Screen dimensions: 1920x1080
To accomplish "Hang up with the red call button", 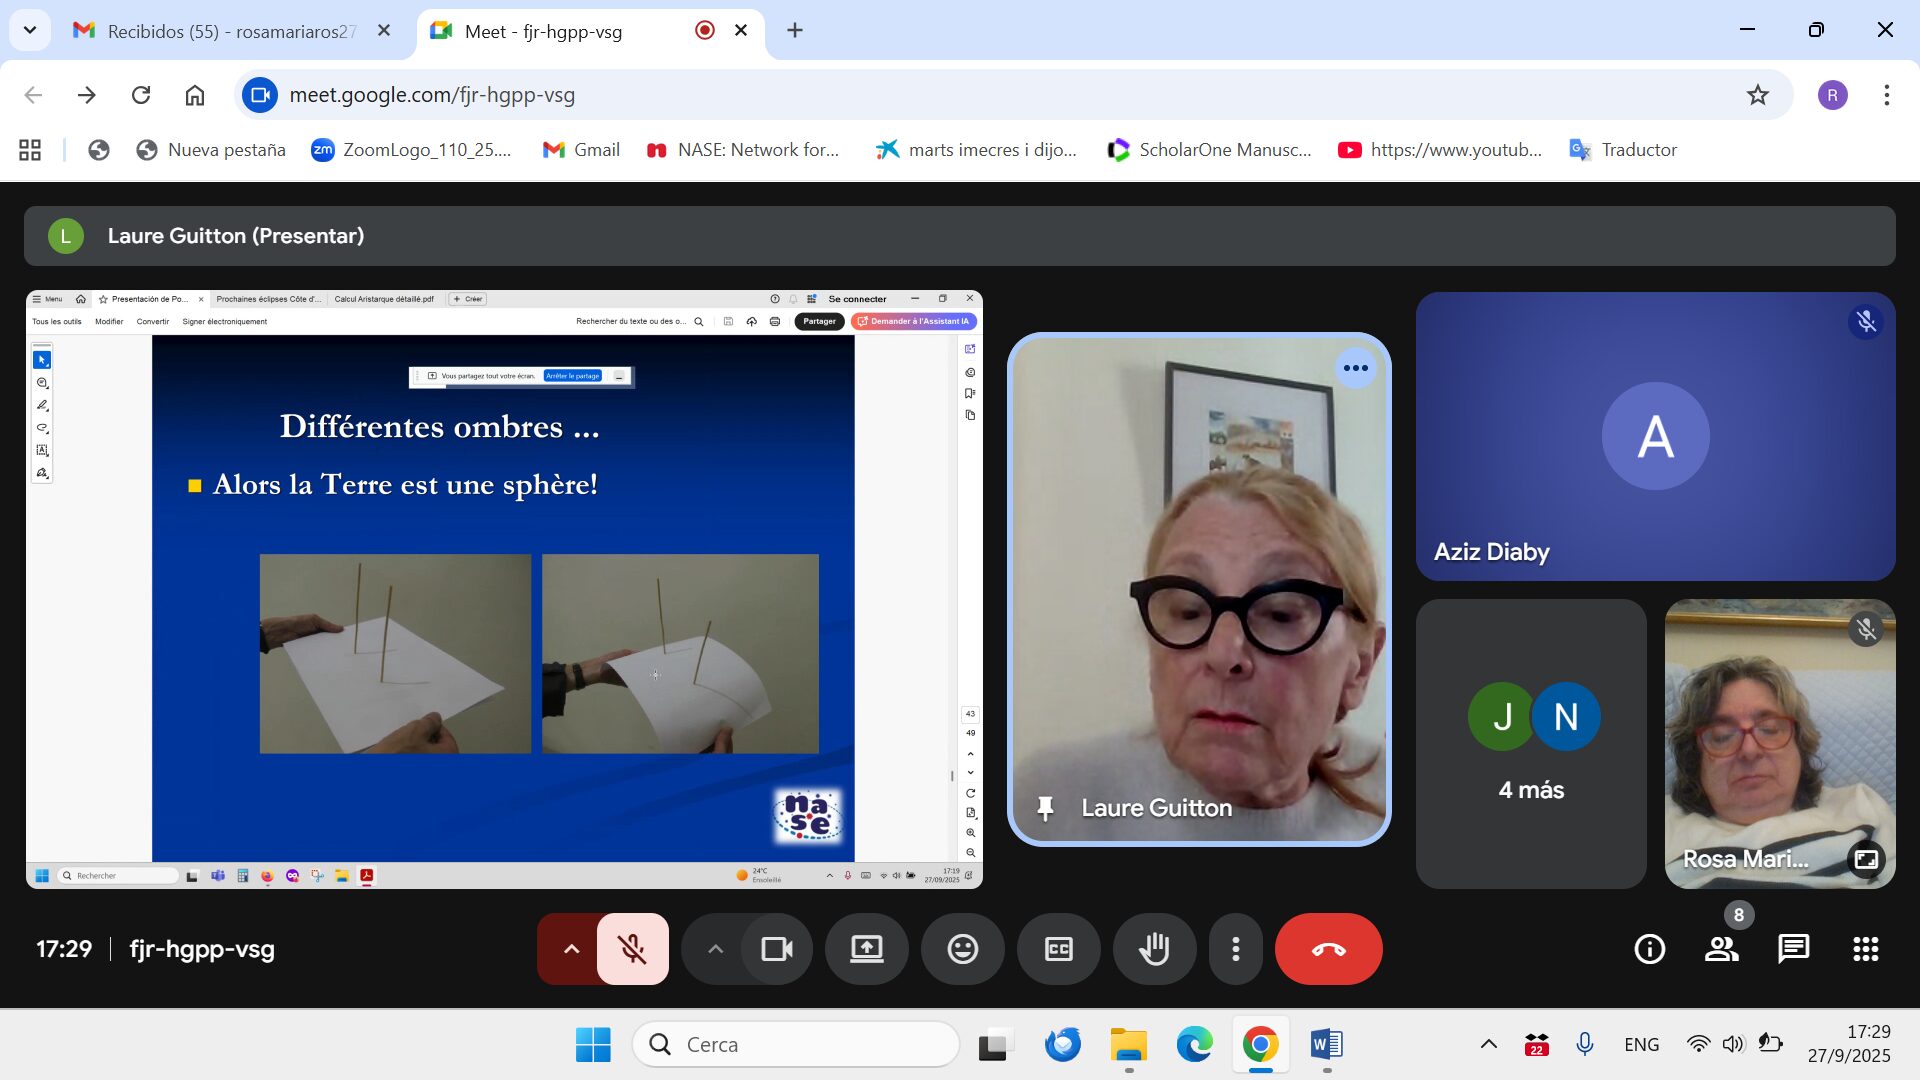I will (x=1328, y=948).
